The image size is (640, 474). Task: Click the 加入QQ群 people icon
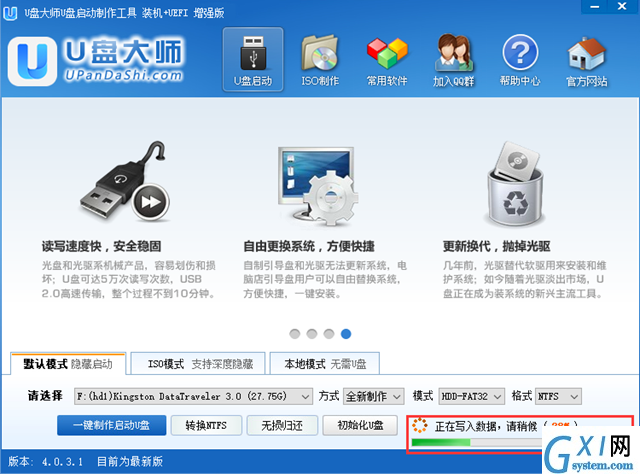click(453, 61)
